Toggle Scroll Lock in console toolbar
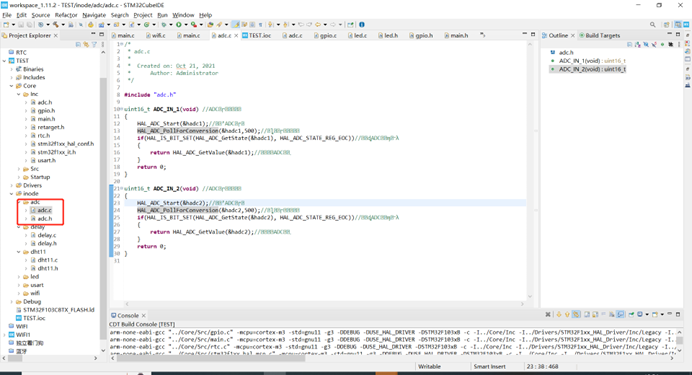692x375 pixels. [x=595, y=314]
